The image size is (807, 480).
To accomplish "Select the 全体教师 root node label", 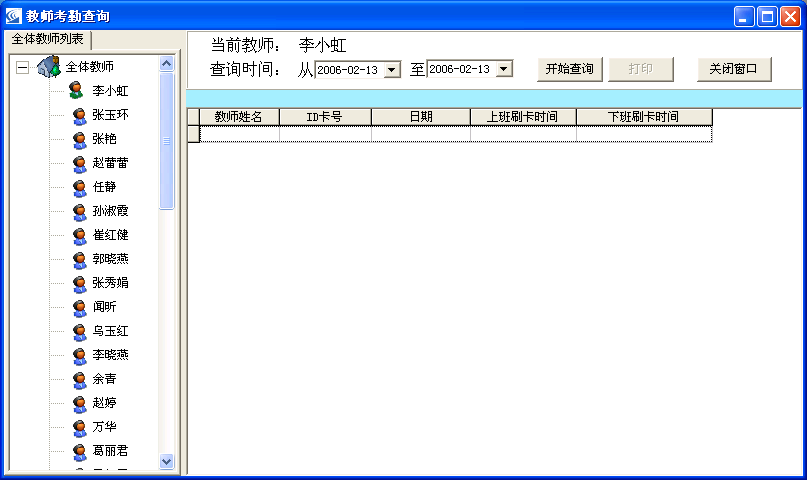I will (90, 67).
